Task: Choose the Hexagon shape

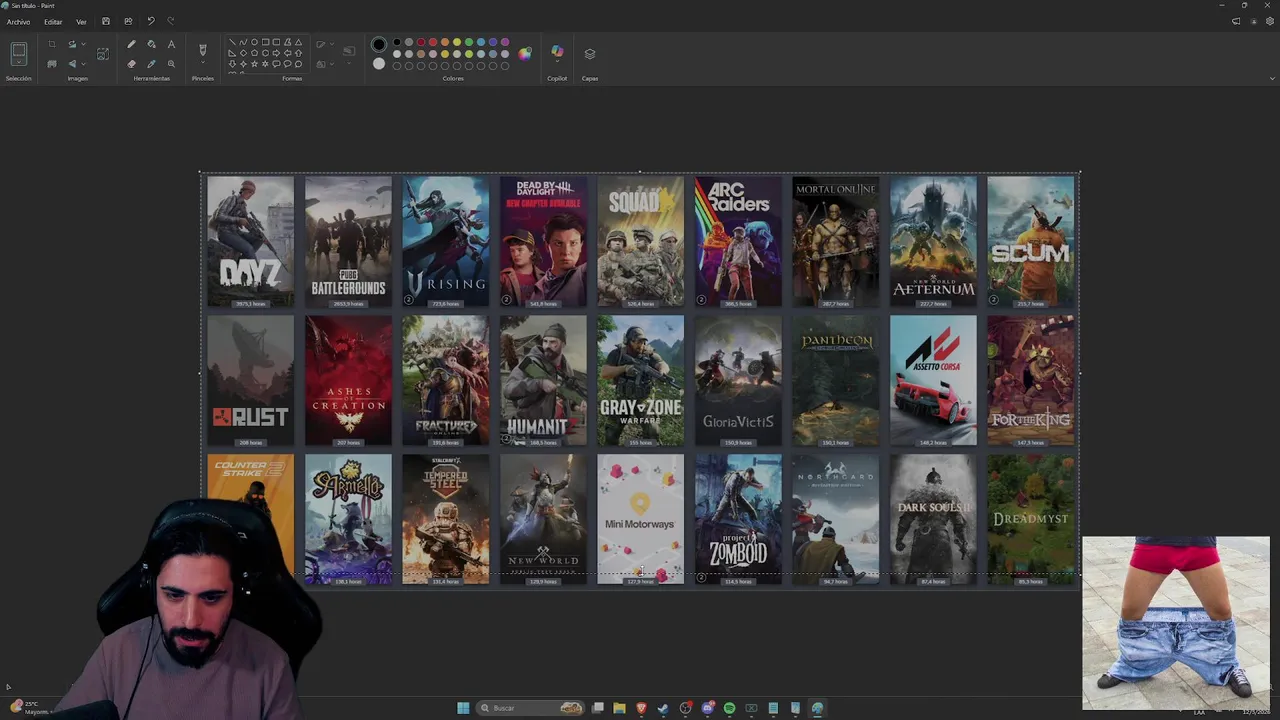Action: click(265, 53)
